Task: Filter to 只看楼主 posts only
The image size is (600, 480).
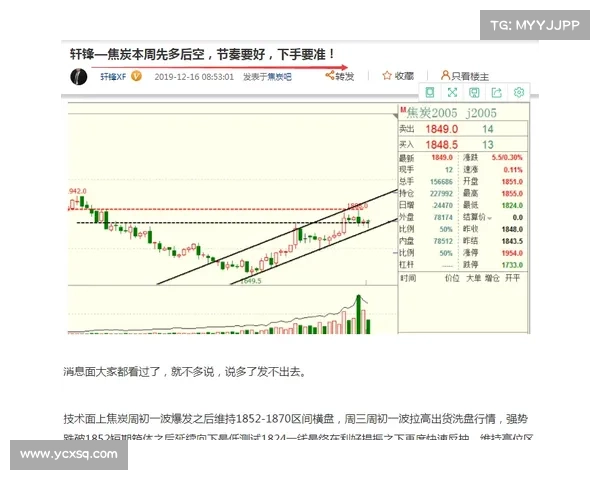Action: [465, 76]
